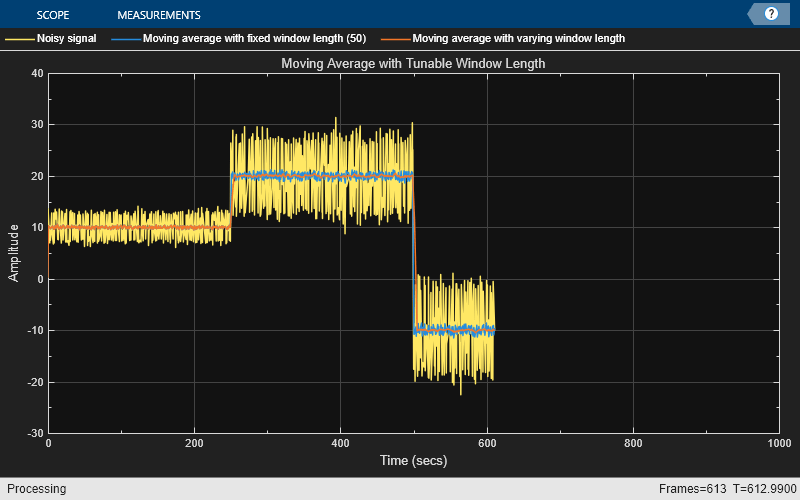This screenshot has height=500, width=800.
Task: Open the SCOPE tab
Action: (52, 15)
